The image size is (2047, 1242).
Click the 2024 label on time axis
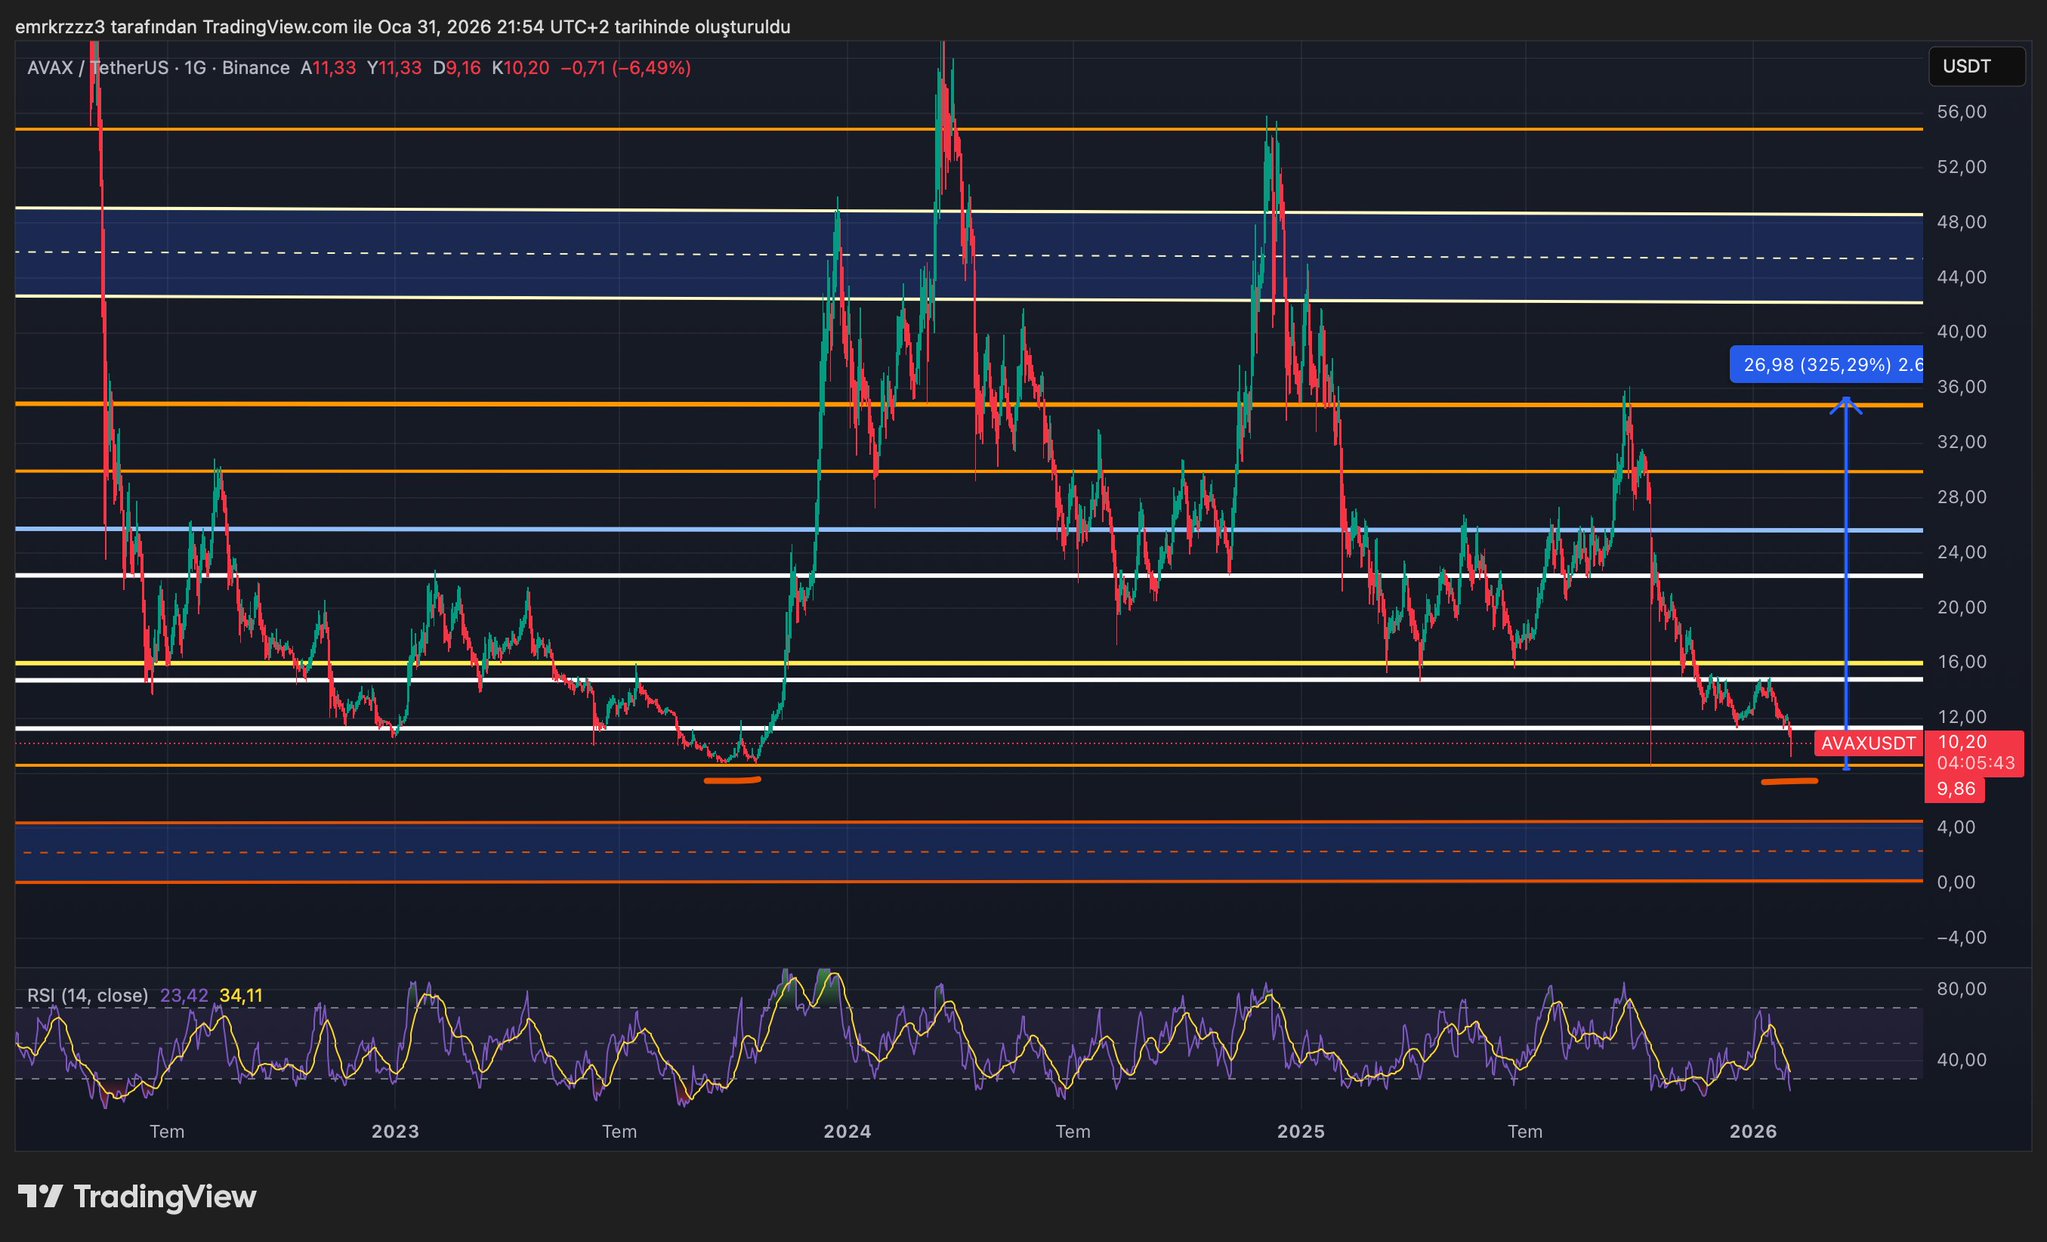[x=847, y=1132]
